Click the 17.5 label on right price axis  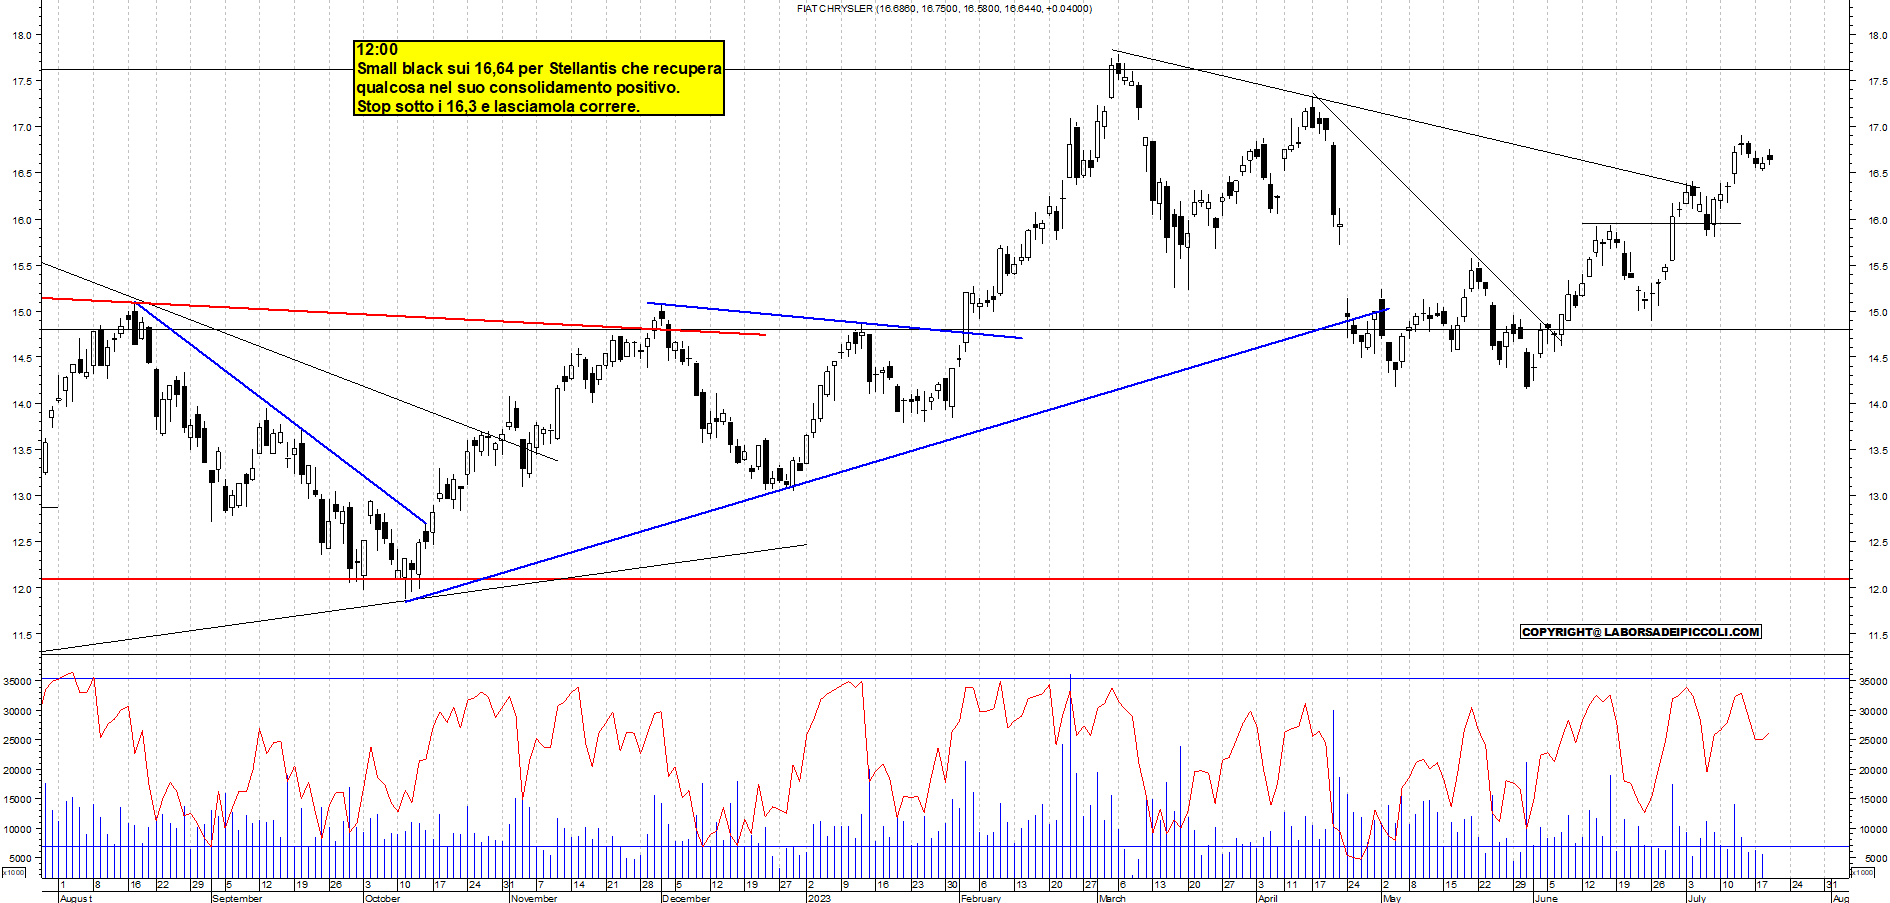1877,81
